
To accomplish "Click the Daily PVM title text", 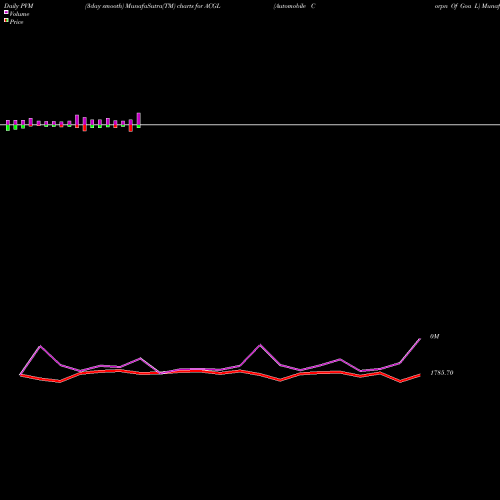I will click(x=19, y=6).
